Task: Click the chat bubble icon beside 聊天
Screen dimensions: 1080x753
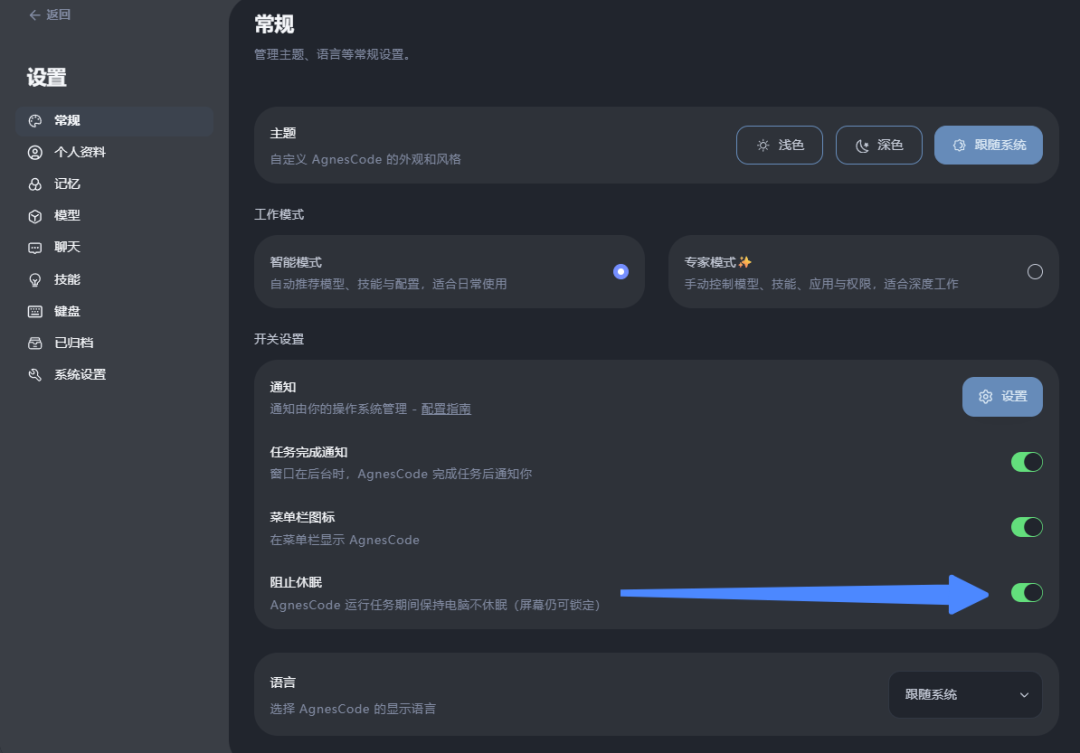Action: click(x=35, y=247)
